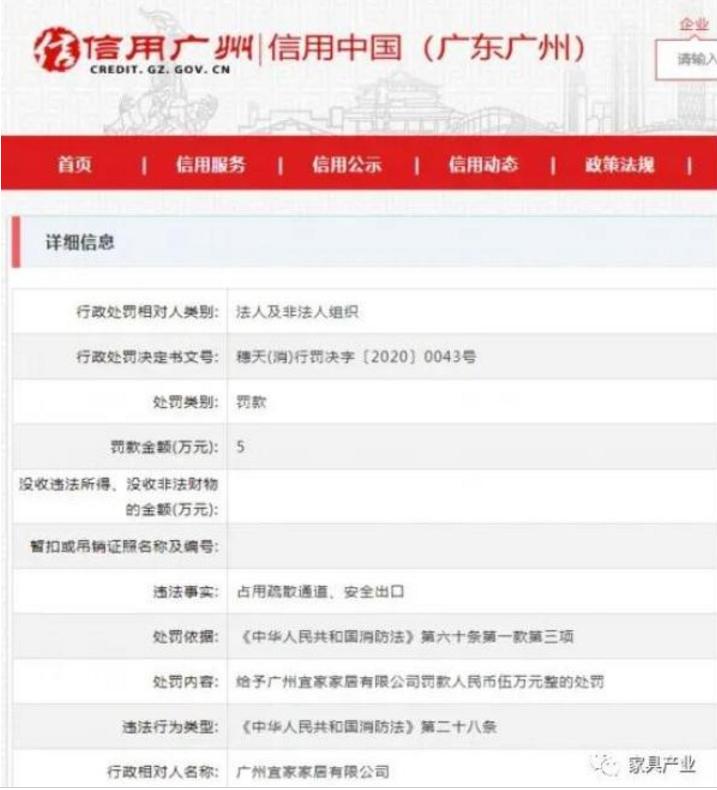Open the 政策法规 menu item

click(x=620, y=164)
